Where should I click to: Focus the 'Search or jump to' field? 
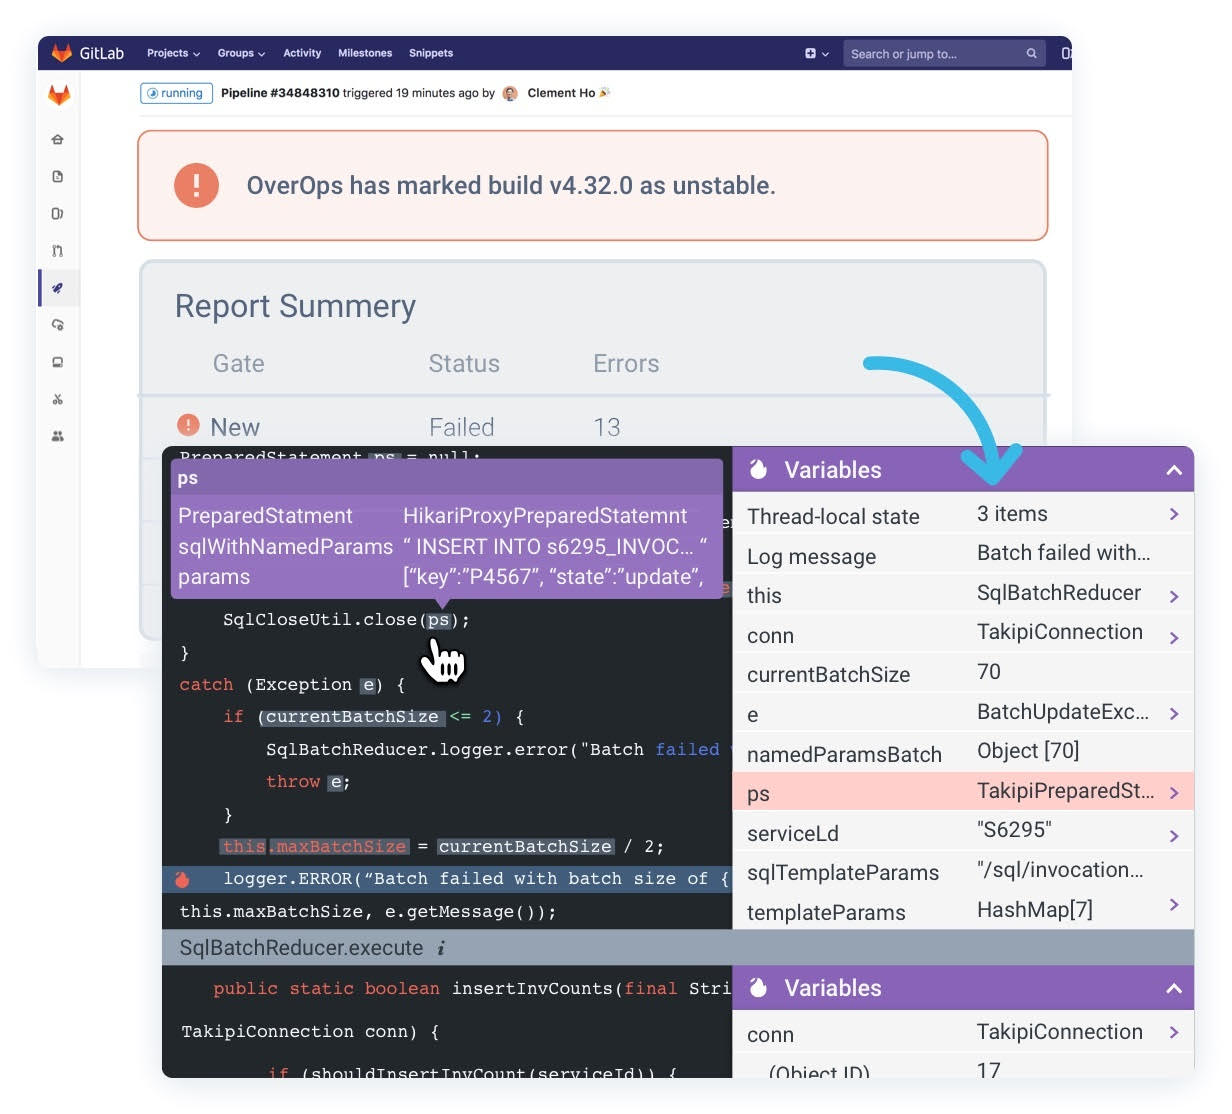(944, 54)
